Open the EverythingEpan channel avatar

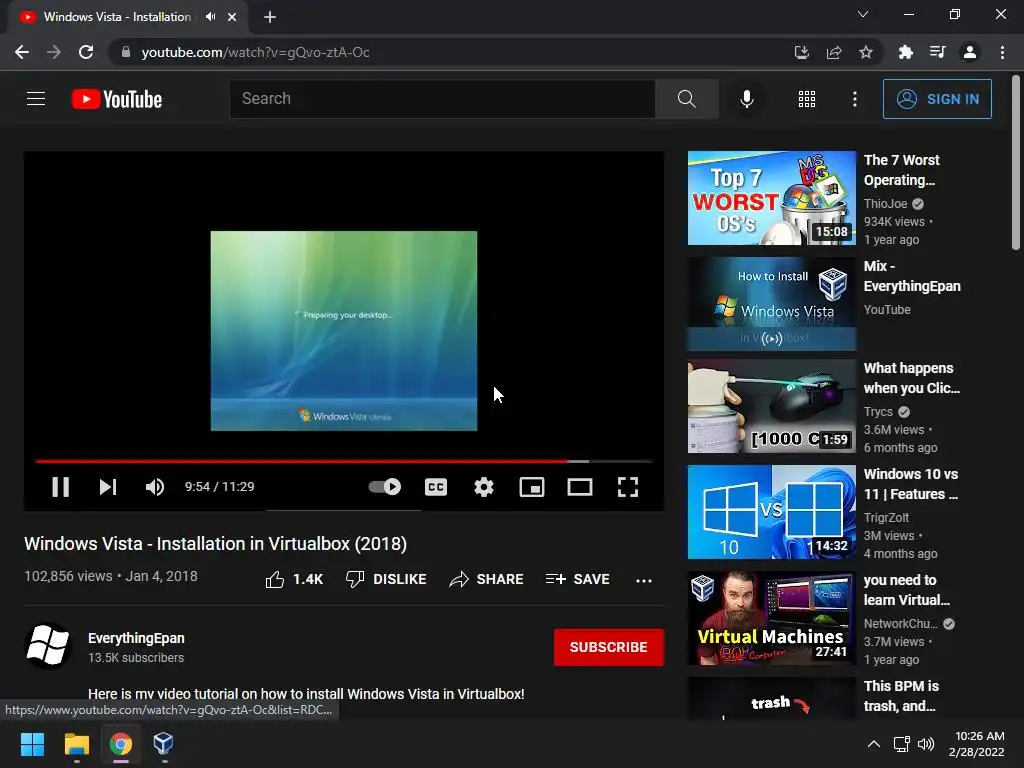point(48,647)
